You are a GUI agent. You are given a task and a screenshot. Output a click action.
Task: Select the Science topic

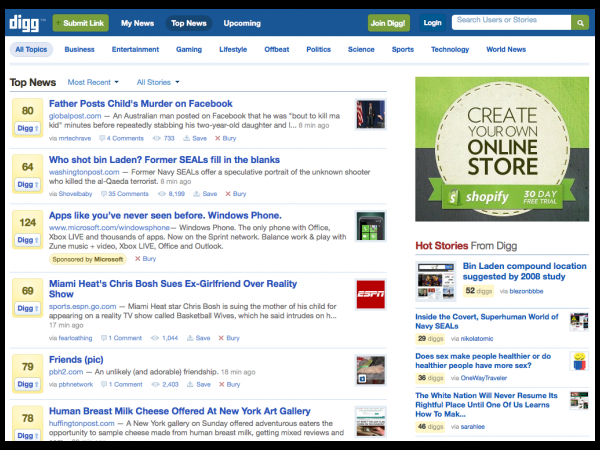pos(361,49)
